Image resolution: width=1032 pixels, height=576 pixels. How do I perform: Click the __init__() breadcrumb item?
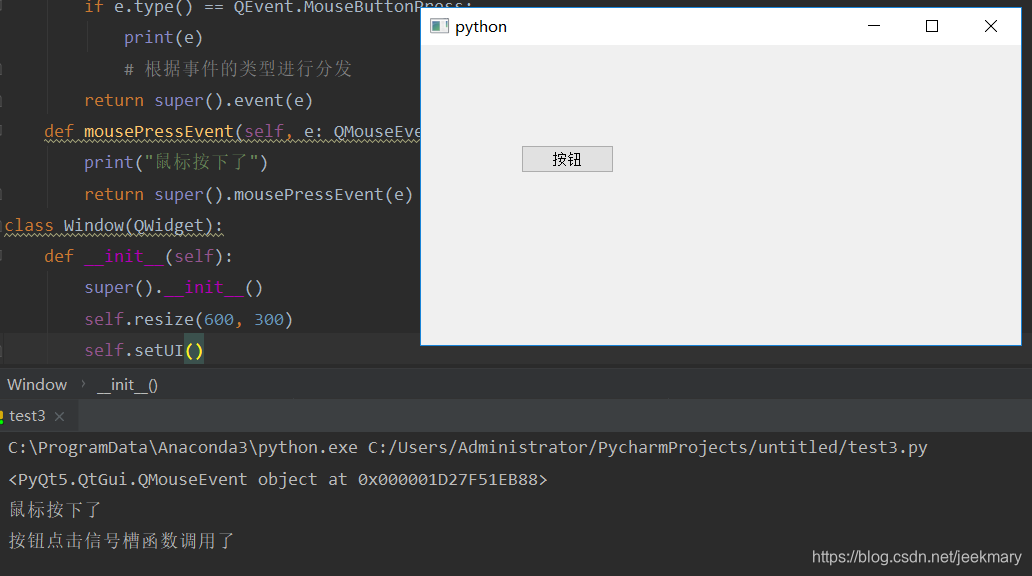coord(127,385)
